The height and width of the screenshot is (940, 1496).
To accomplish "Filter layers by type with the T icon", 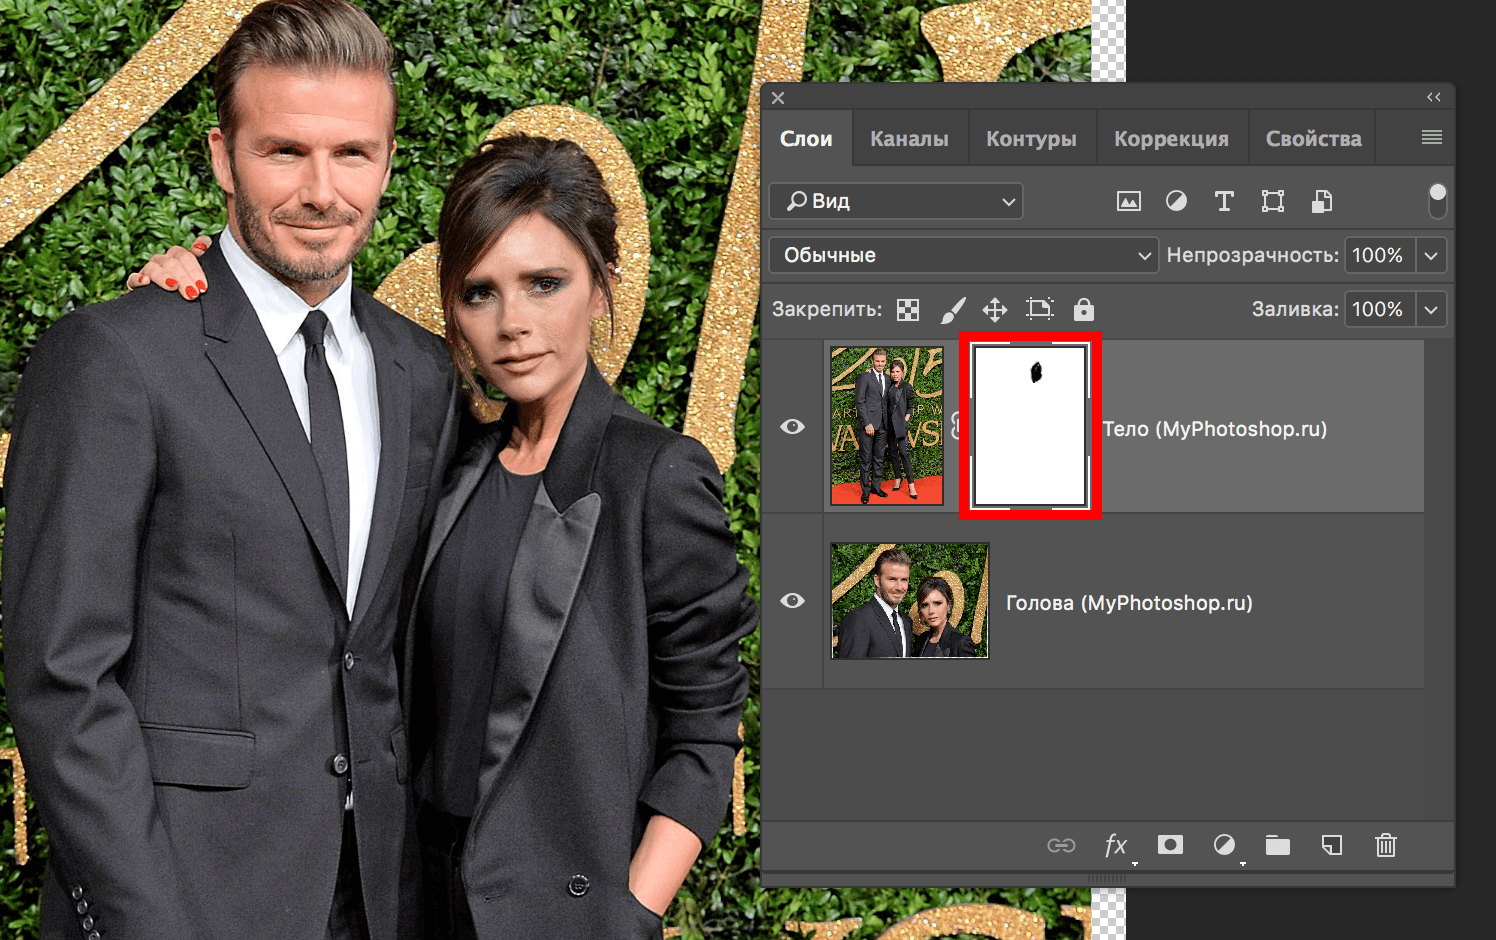I will pyautogui.click(x=1224, y=201).
